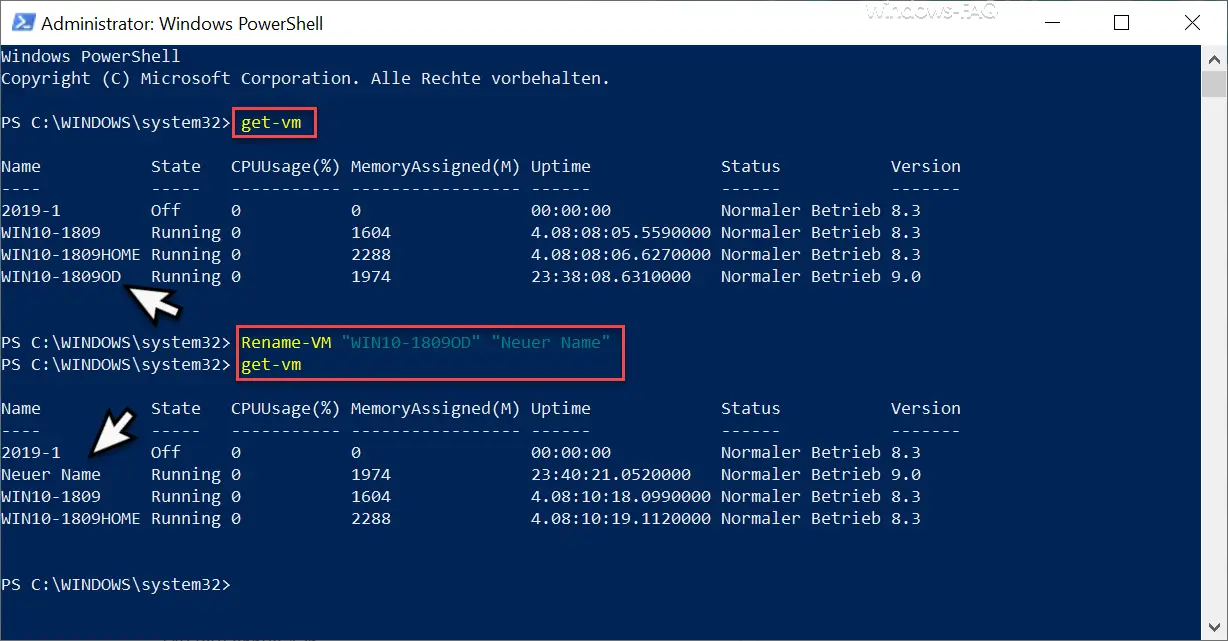Click version 9.0 in the Neuer Name row
1228x641 pixels.
[906, 475]
